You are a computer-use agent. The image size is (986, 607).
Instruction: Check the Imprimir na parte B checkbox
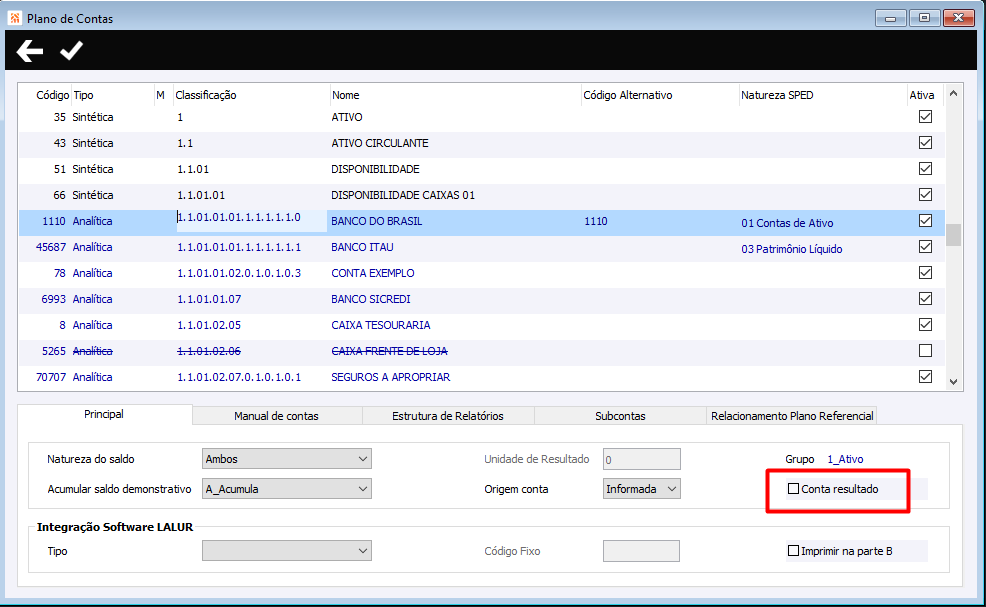794,551
